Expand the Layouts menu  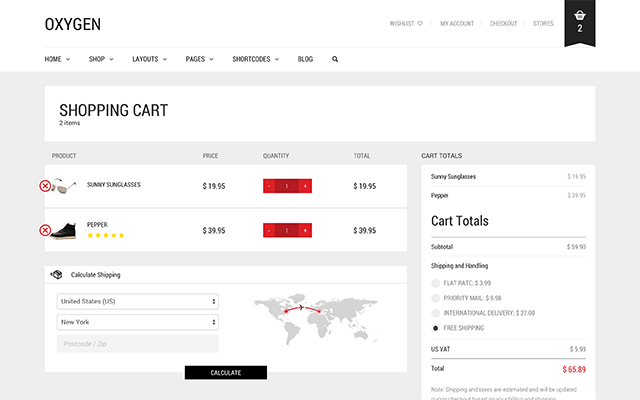click(149, 59)
